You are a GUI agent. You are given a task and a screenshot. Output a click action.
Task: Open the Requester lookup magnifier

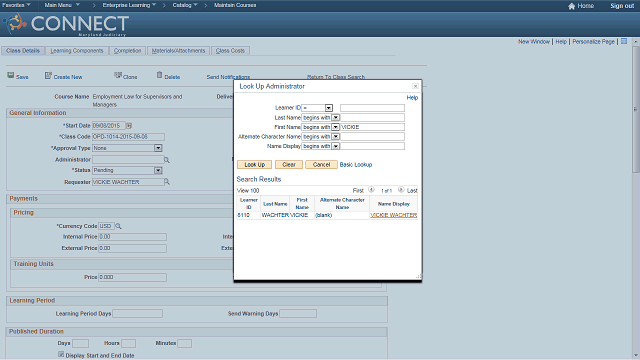point(167,182)
